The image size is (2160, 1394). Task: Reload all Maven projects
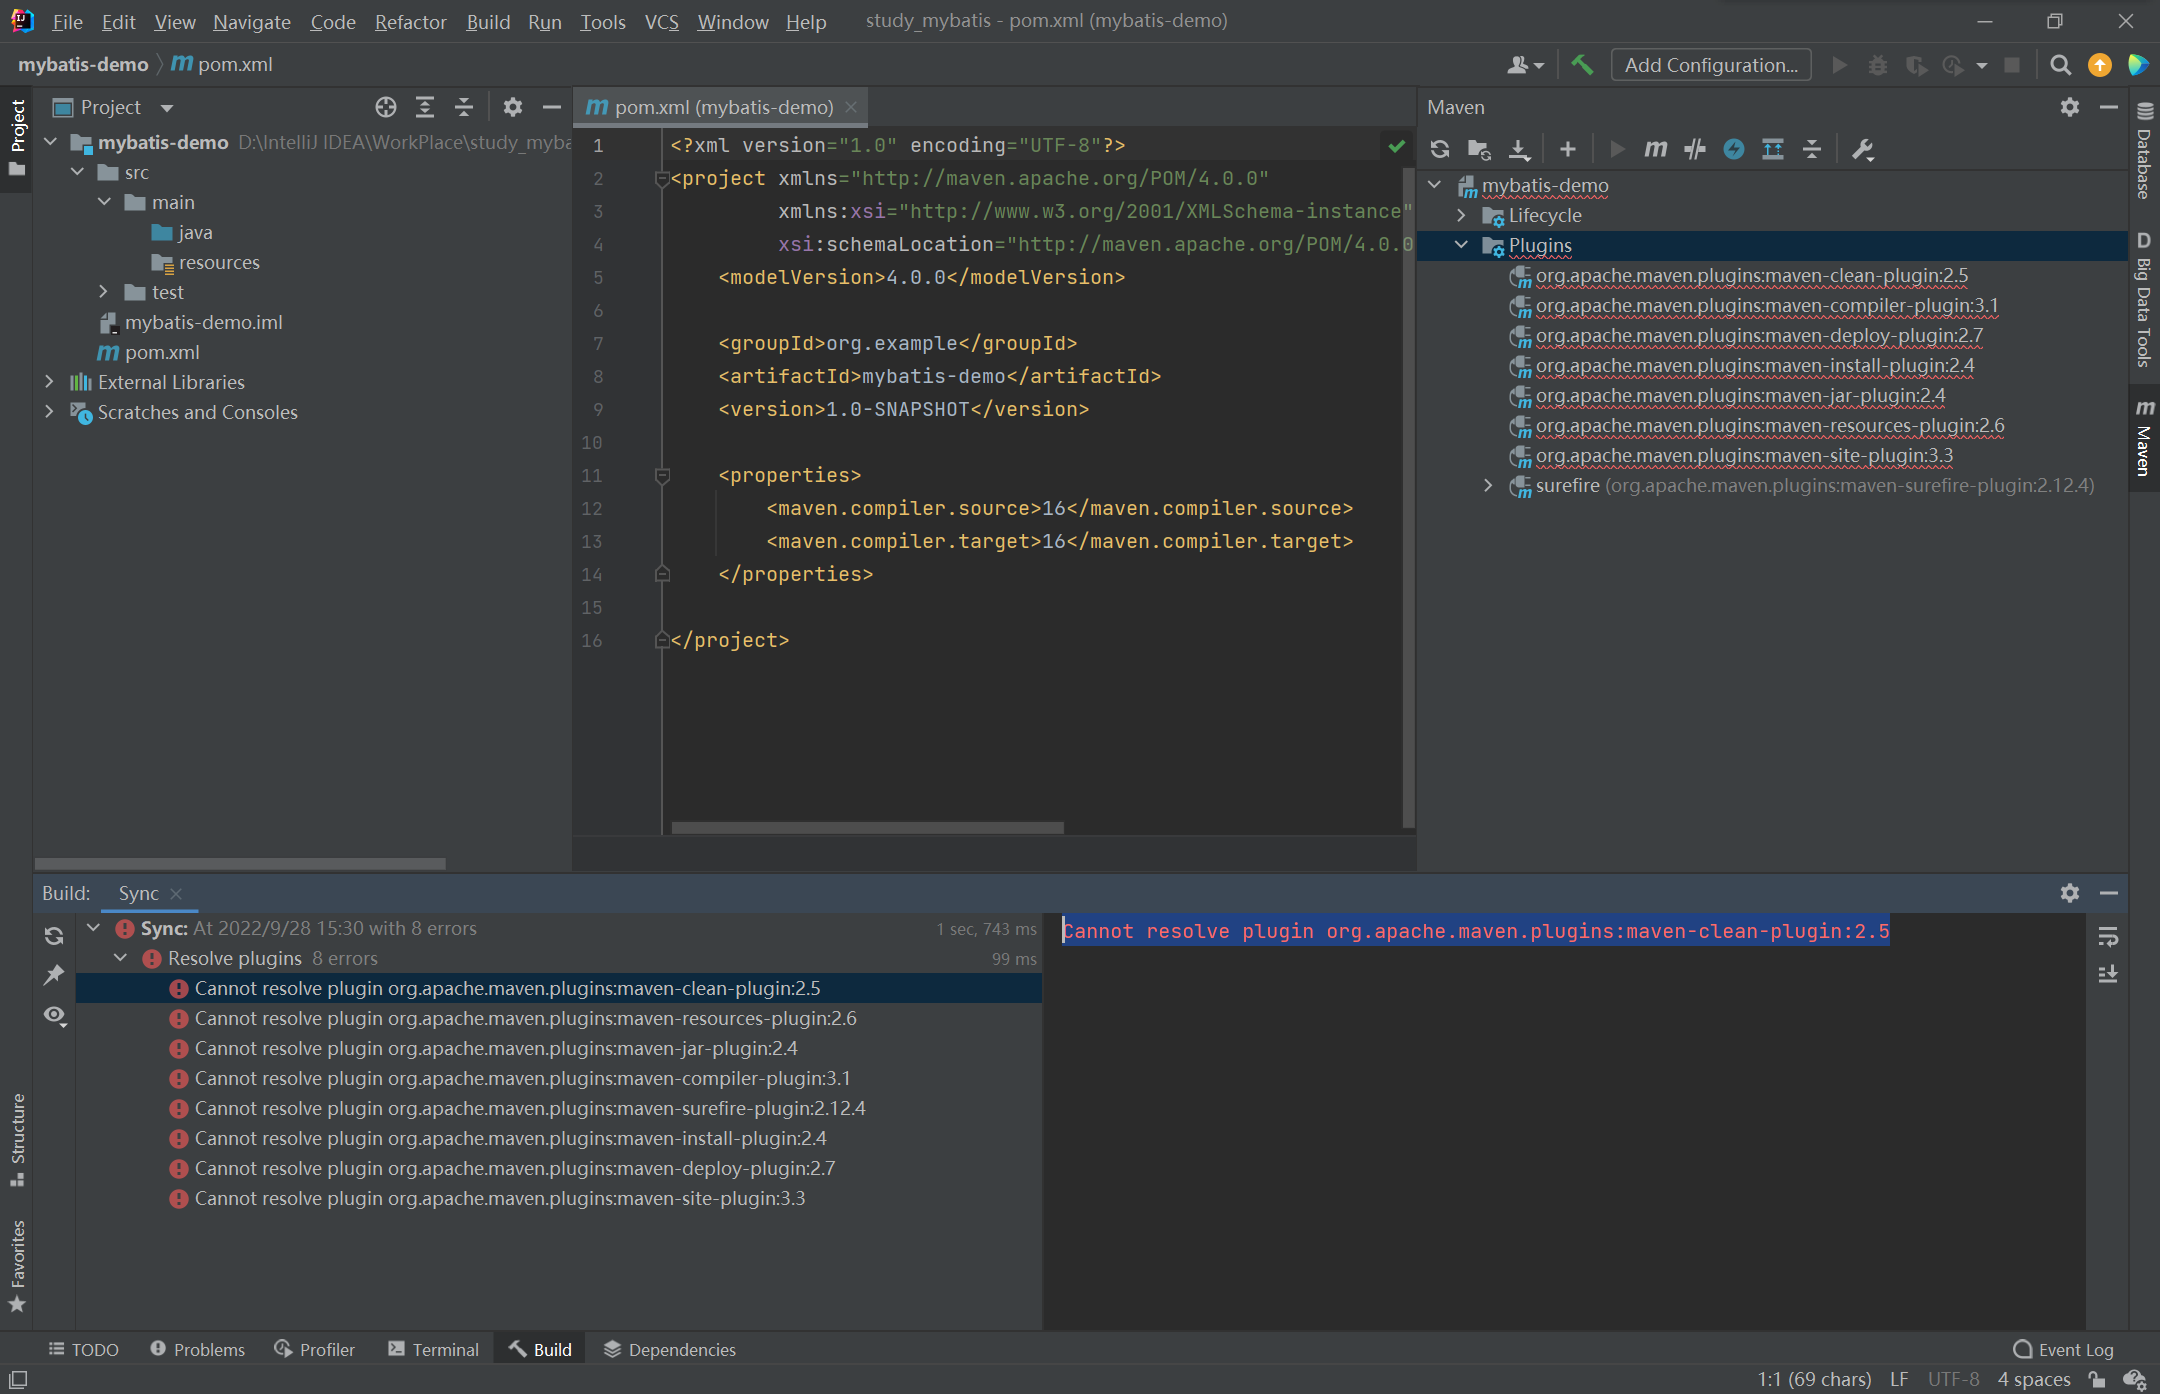pyautogui.click(x=1440, y=149)
